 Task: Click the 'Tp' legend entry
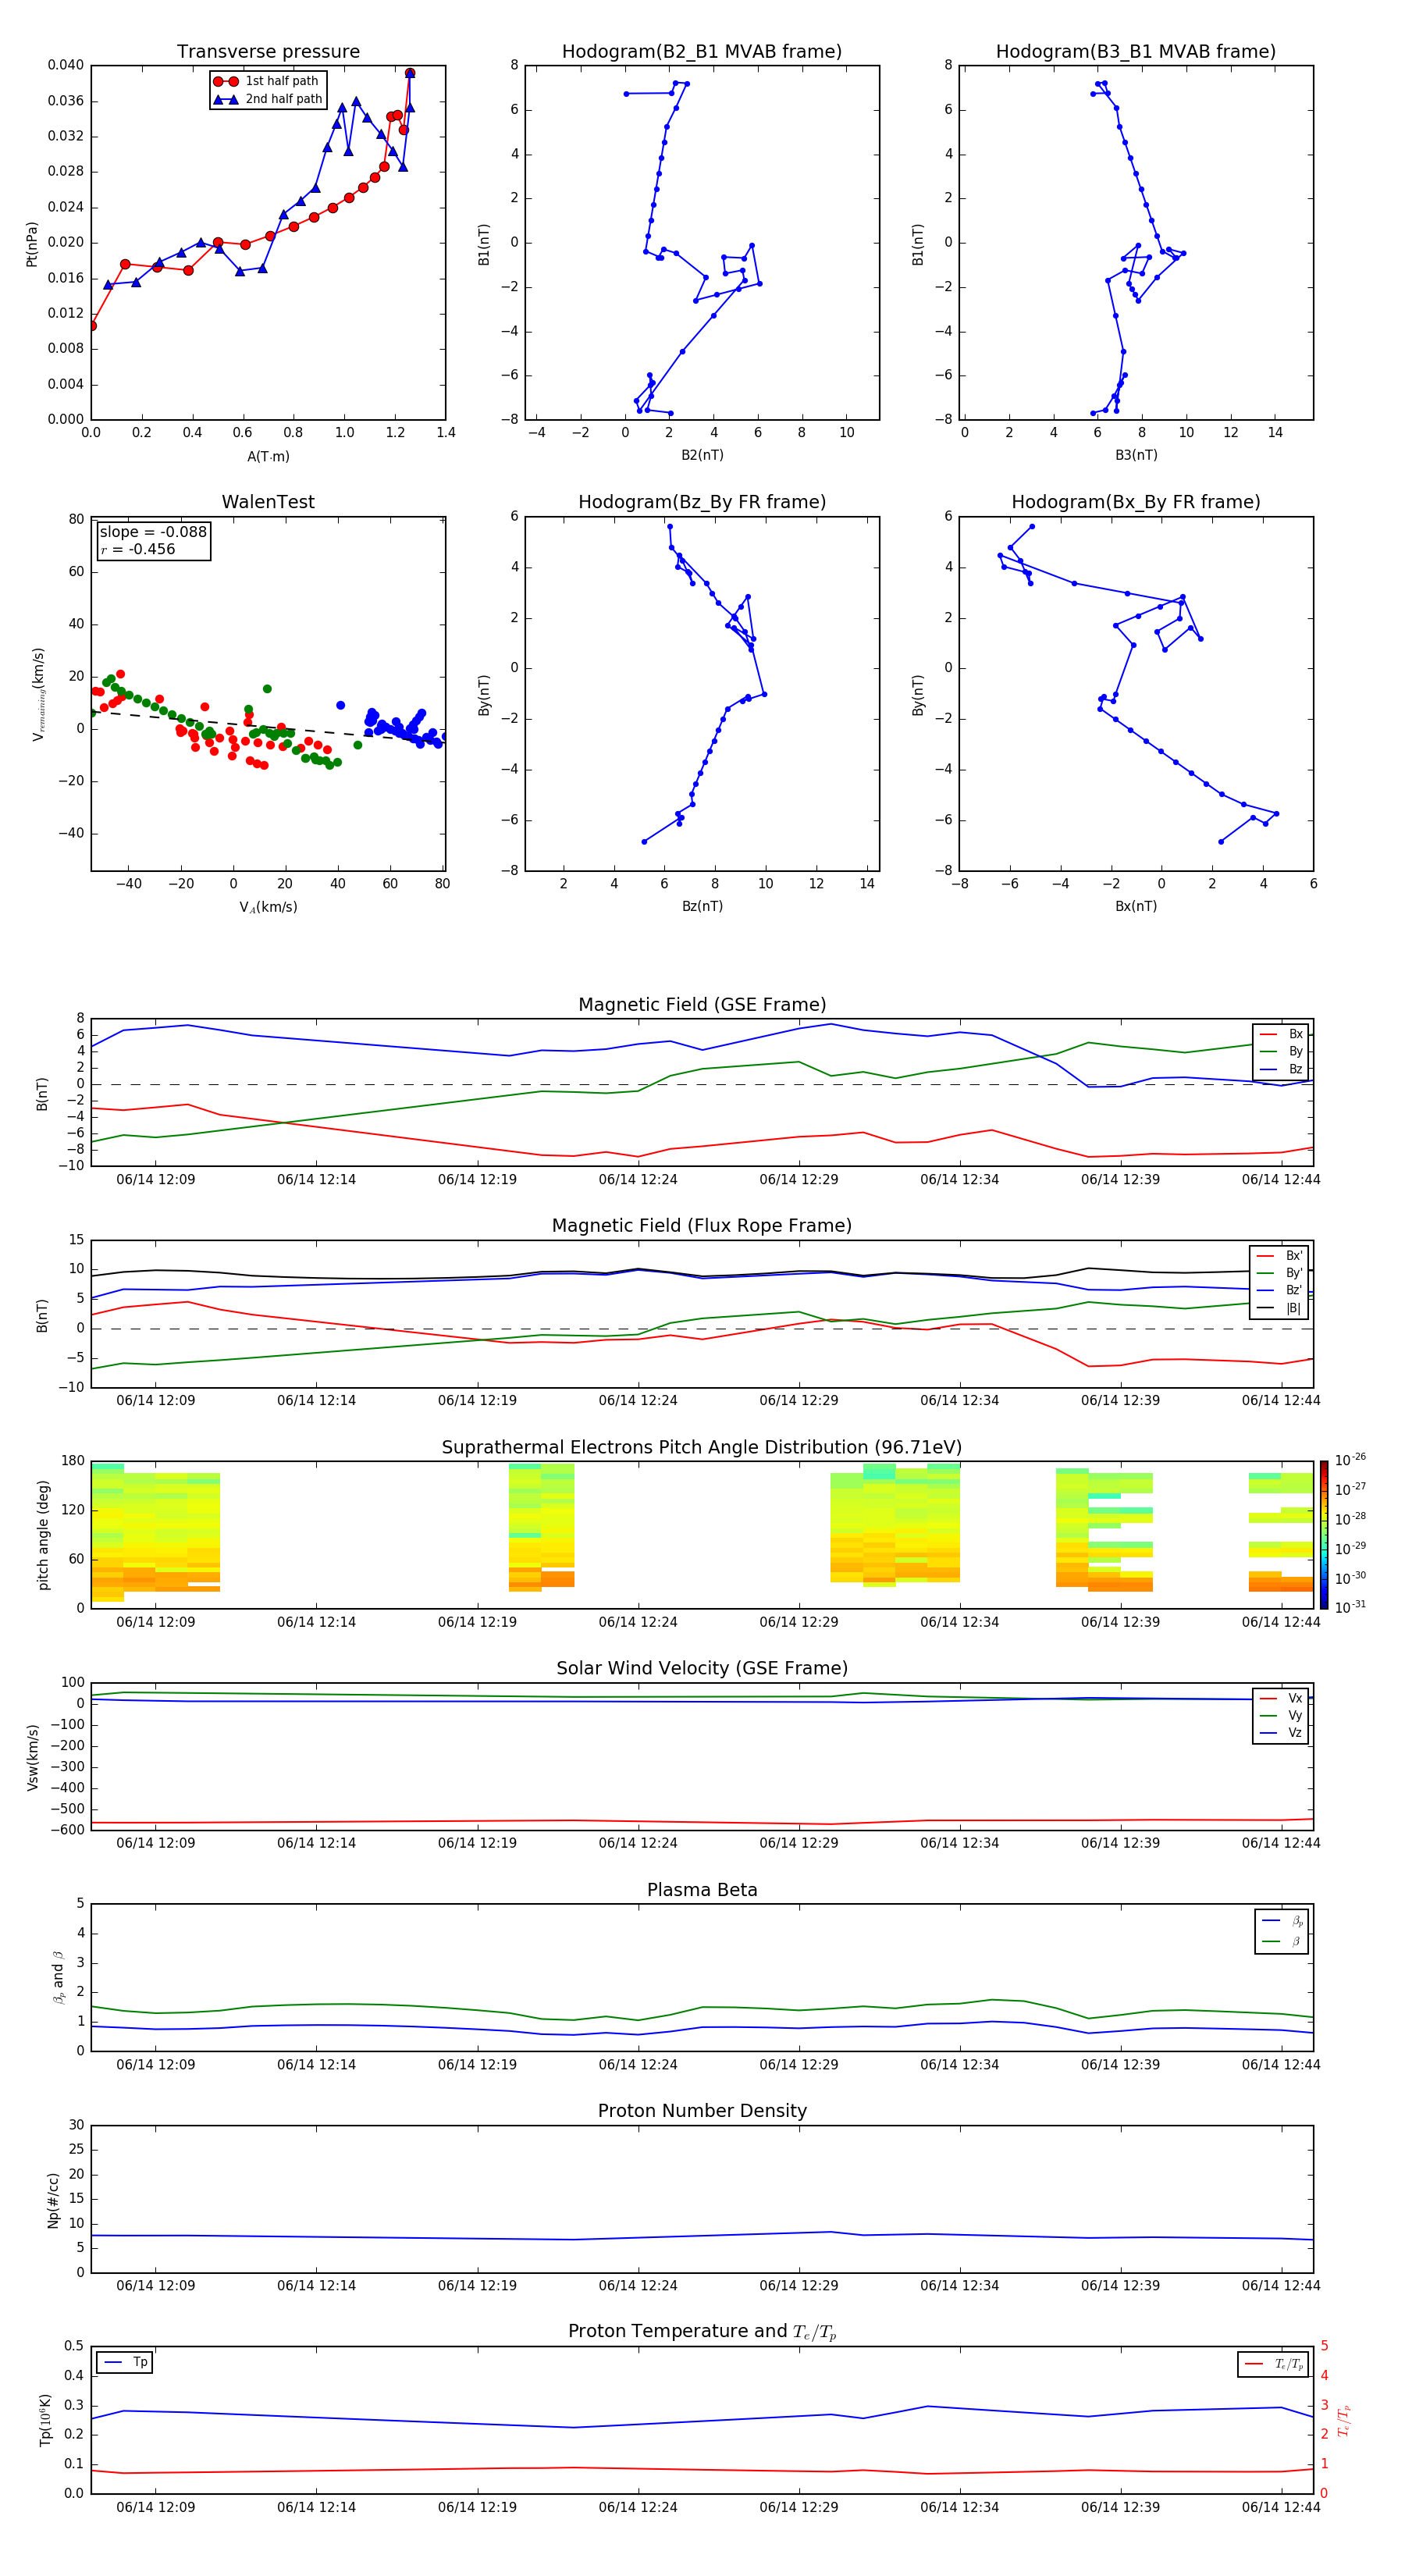point(125,2362)
